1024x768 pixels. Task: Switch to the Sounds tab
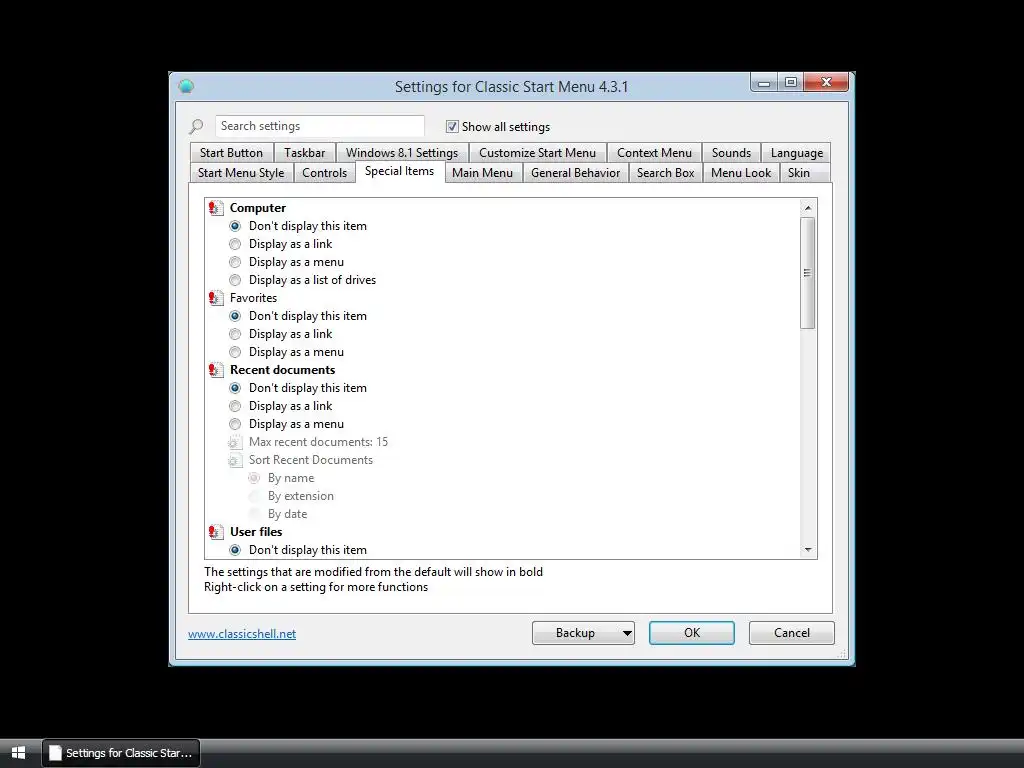(x=731, y=153)
